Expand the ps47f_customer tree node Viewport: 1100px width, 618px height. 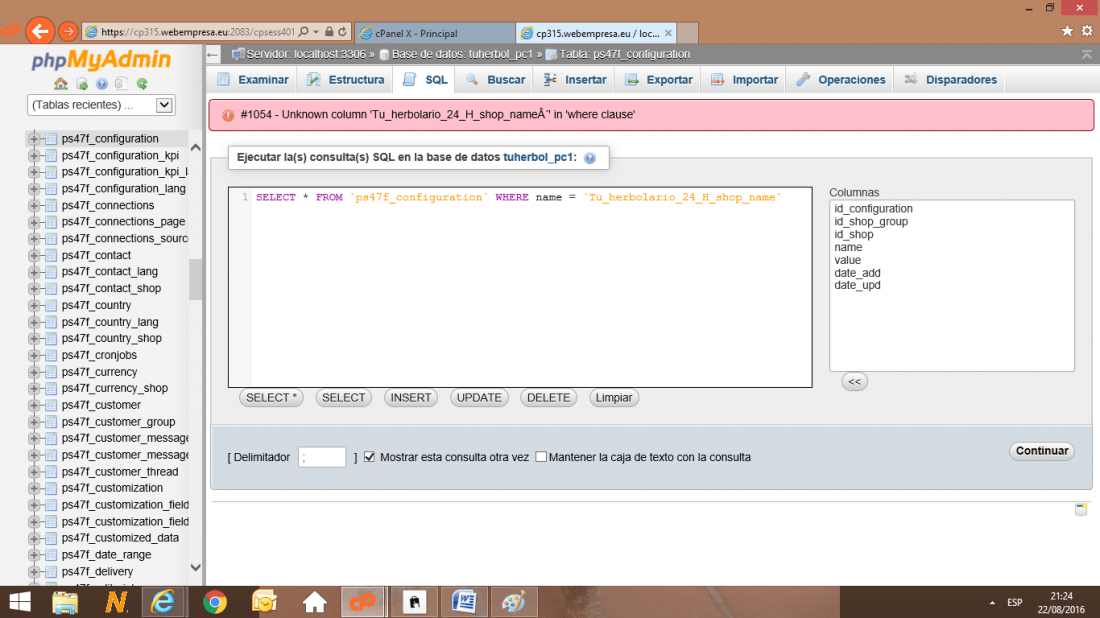pyautogui.click(x=34, y=405)
